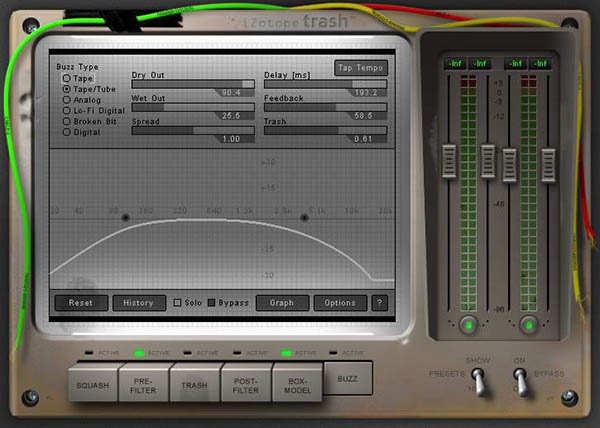Switch to the TRASH module
The height and width of the screenshot is (428, 600).
(x=195, y=382)
